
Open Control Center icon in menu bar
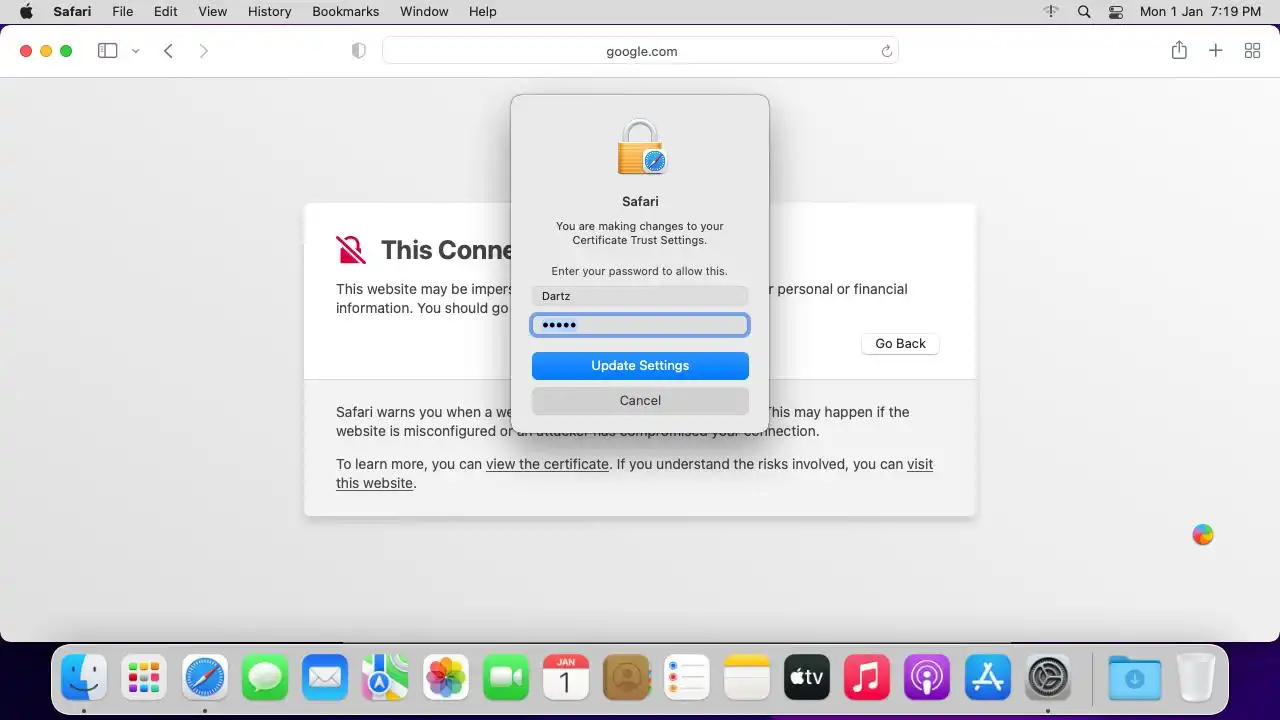click(x=1116, y=12)
